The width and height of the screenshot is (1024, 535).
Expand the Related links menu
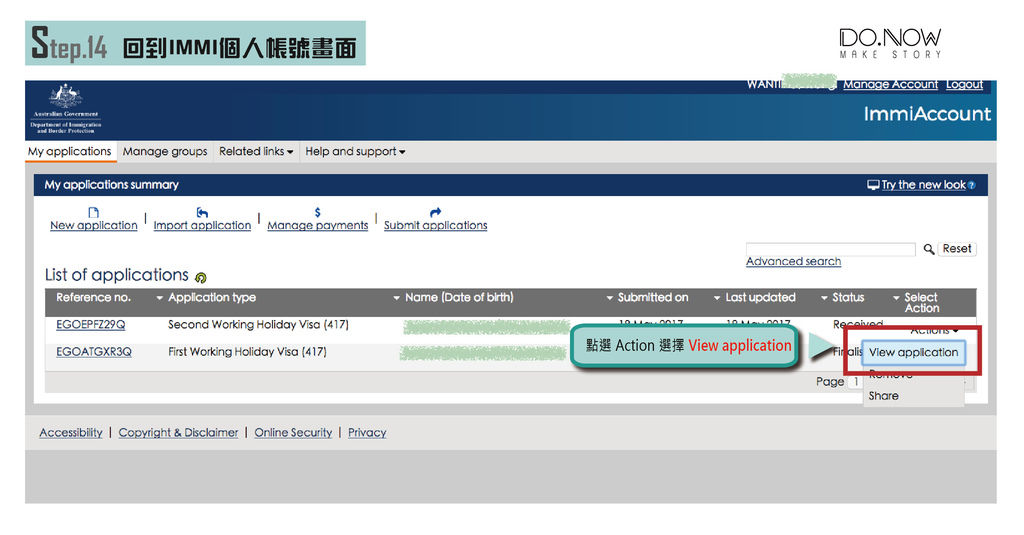pyautogui.click(x=256, y=152)
